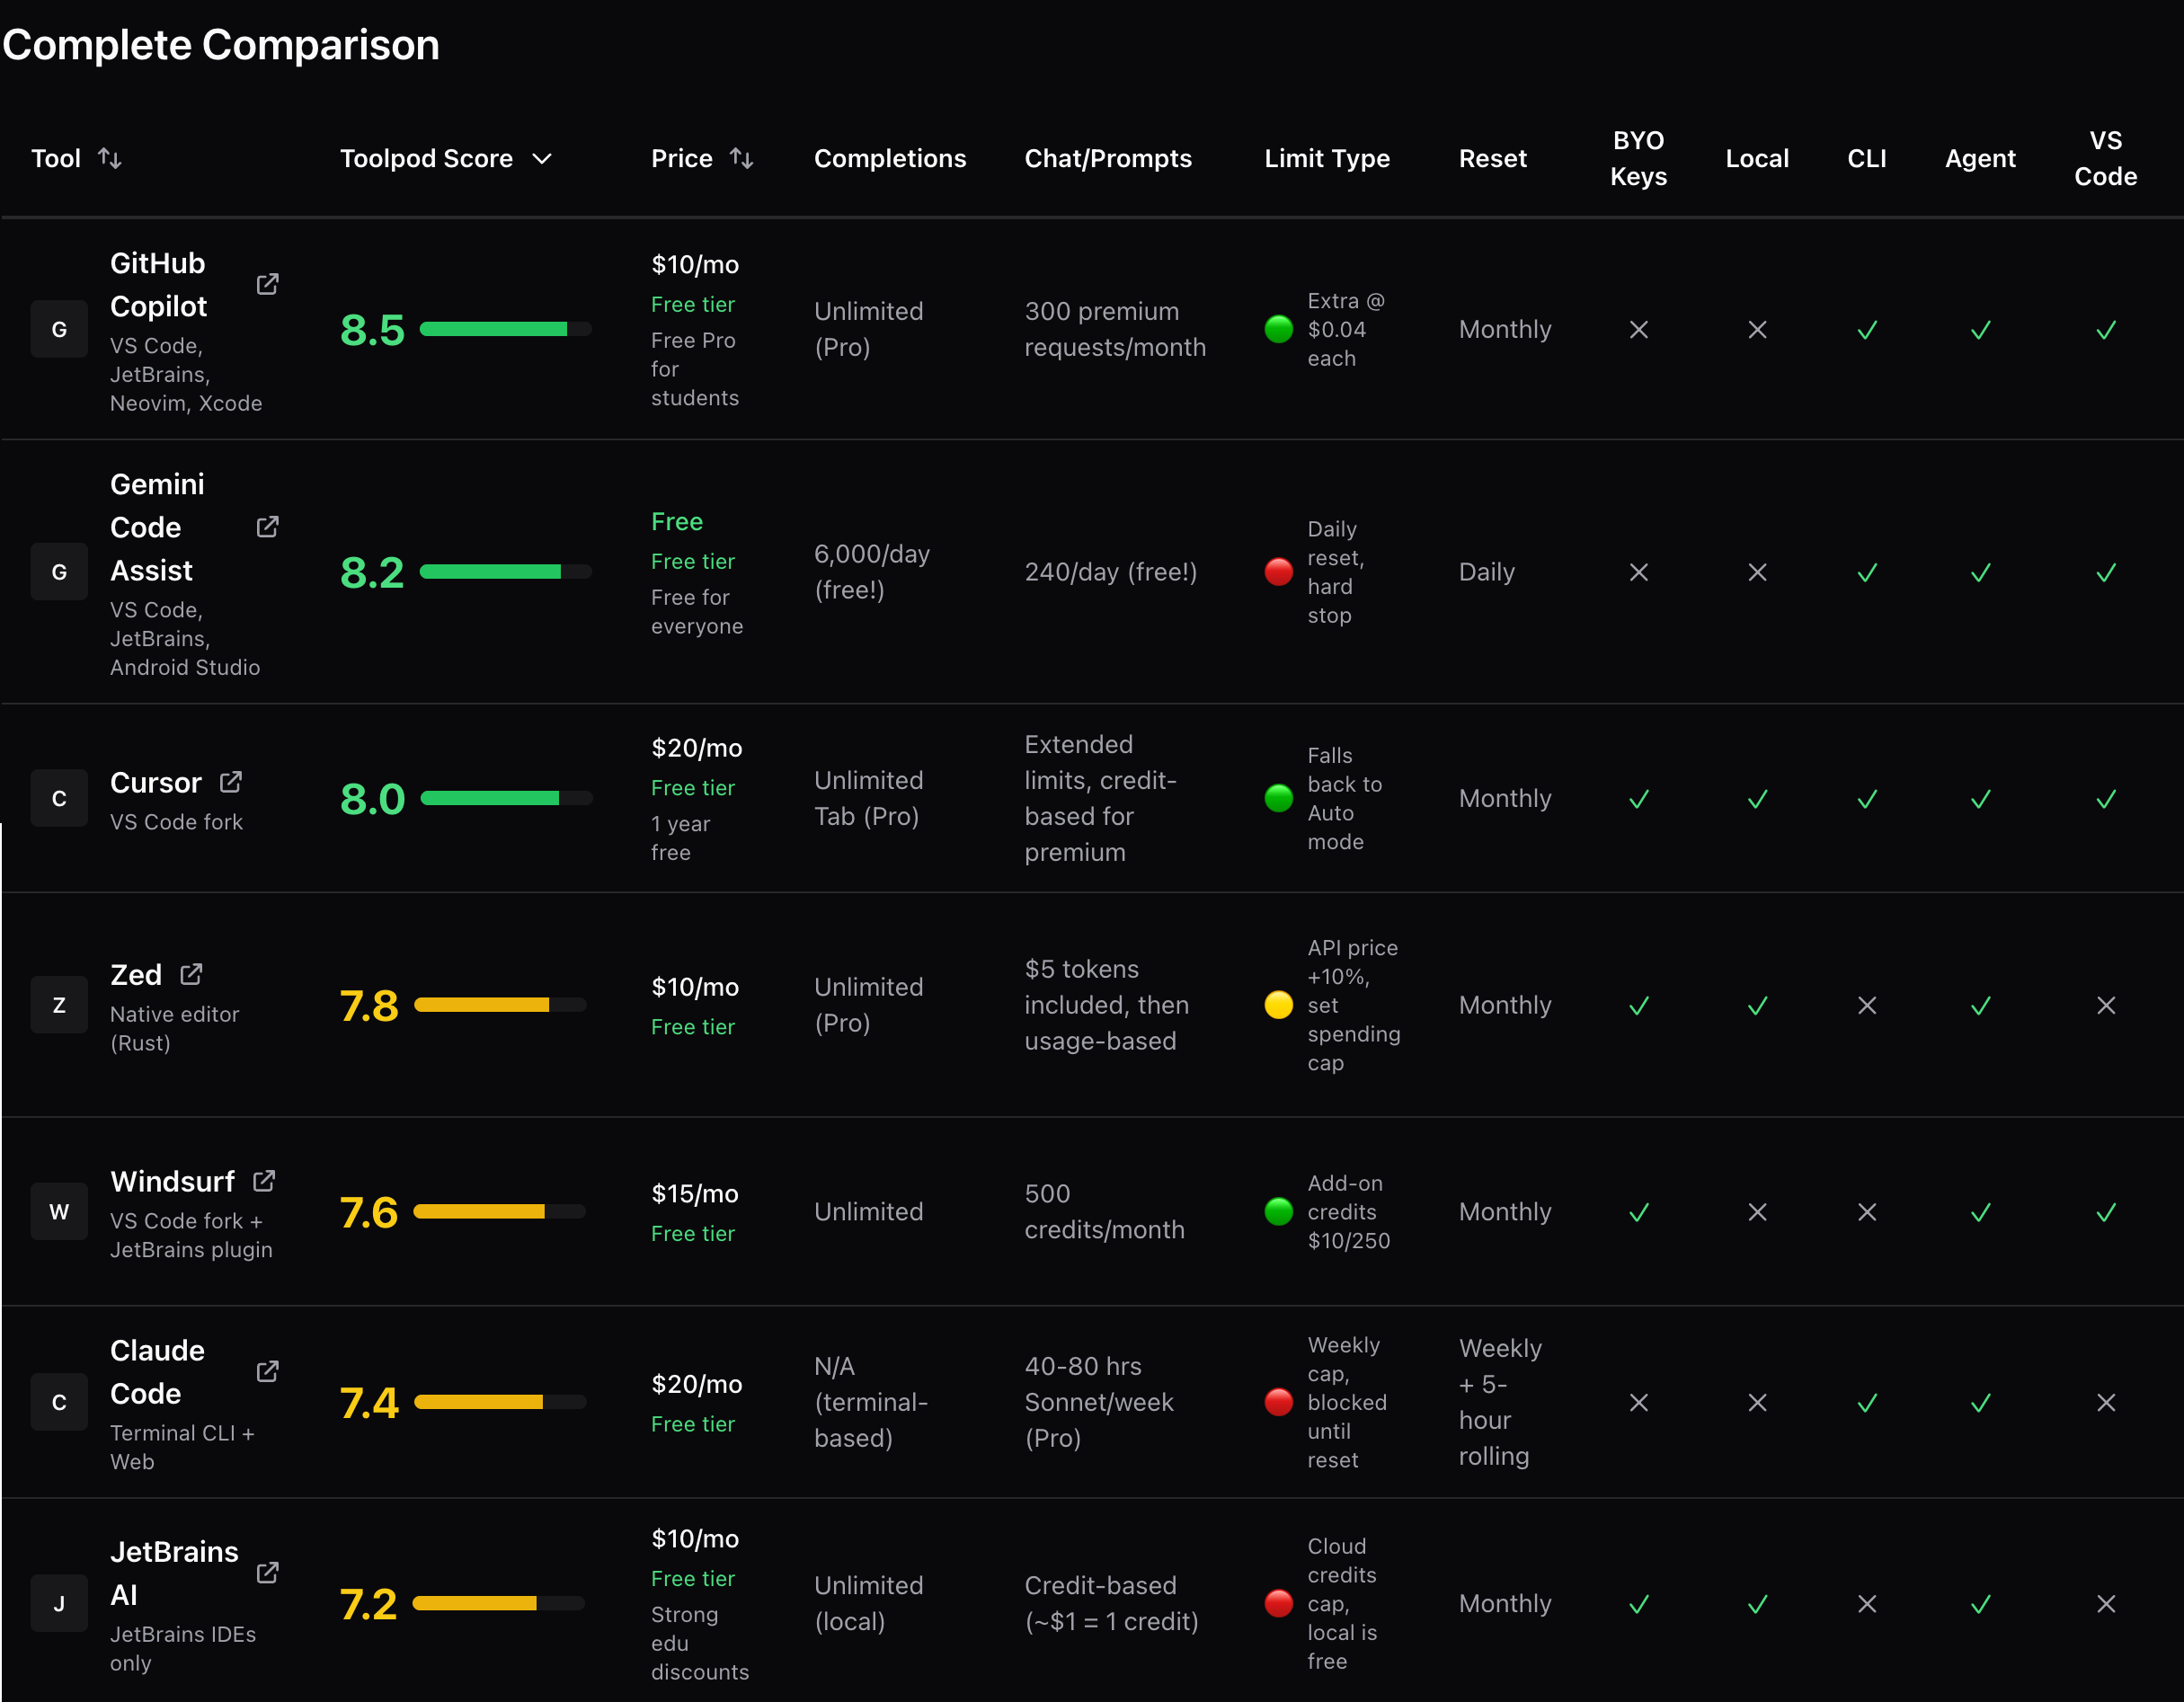
Task: Click the Cursor tool logo icon
Action: pyautogui.click(x=59, y=797)
